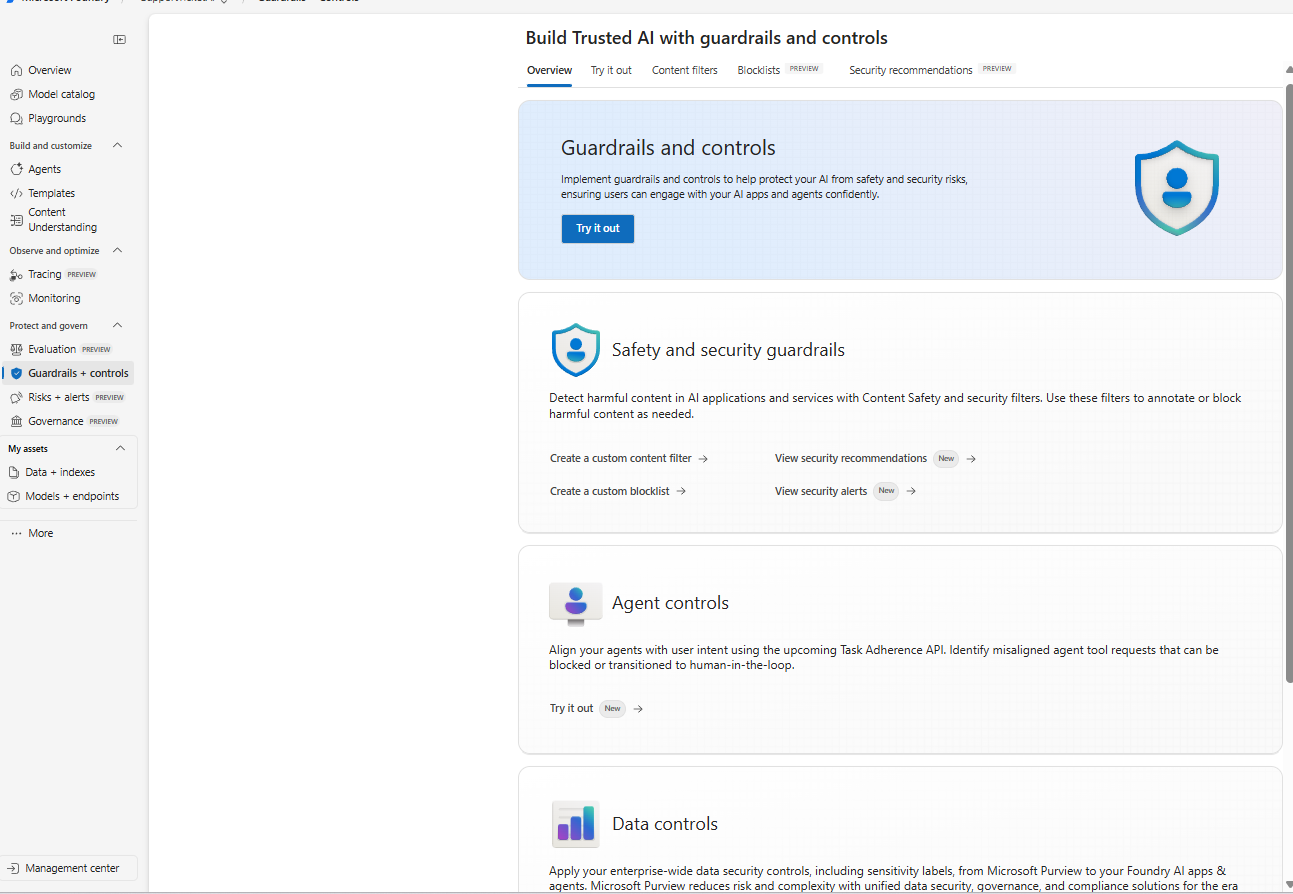1293x894 pixels.
Task: Click the Tracing icon in sidebar
Action: [16, 274]
